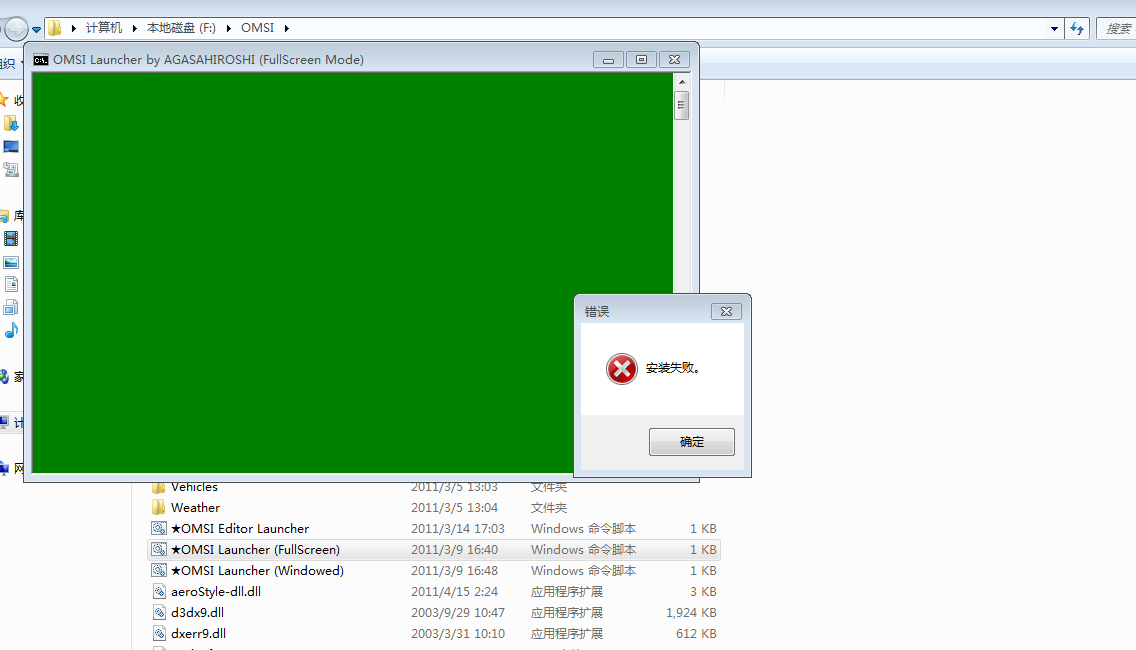
Task: Click the console icon in OMSI Launcher title bar
Action: click(41, 60)
